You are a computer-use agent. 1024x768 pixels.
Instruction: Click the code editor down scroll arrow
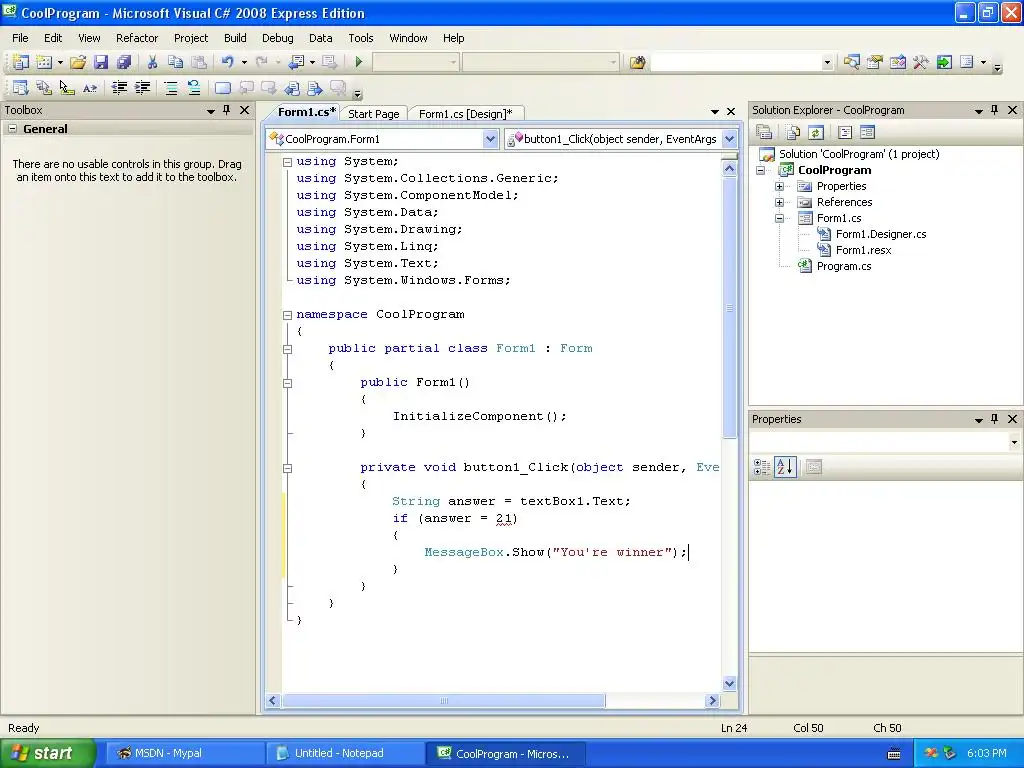click(729, 684)
